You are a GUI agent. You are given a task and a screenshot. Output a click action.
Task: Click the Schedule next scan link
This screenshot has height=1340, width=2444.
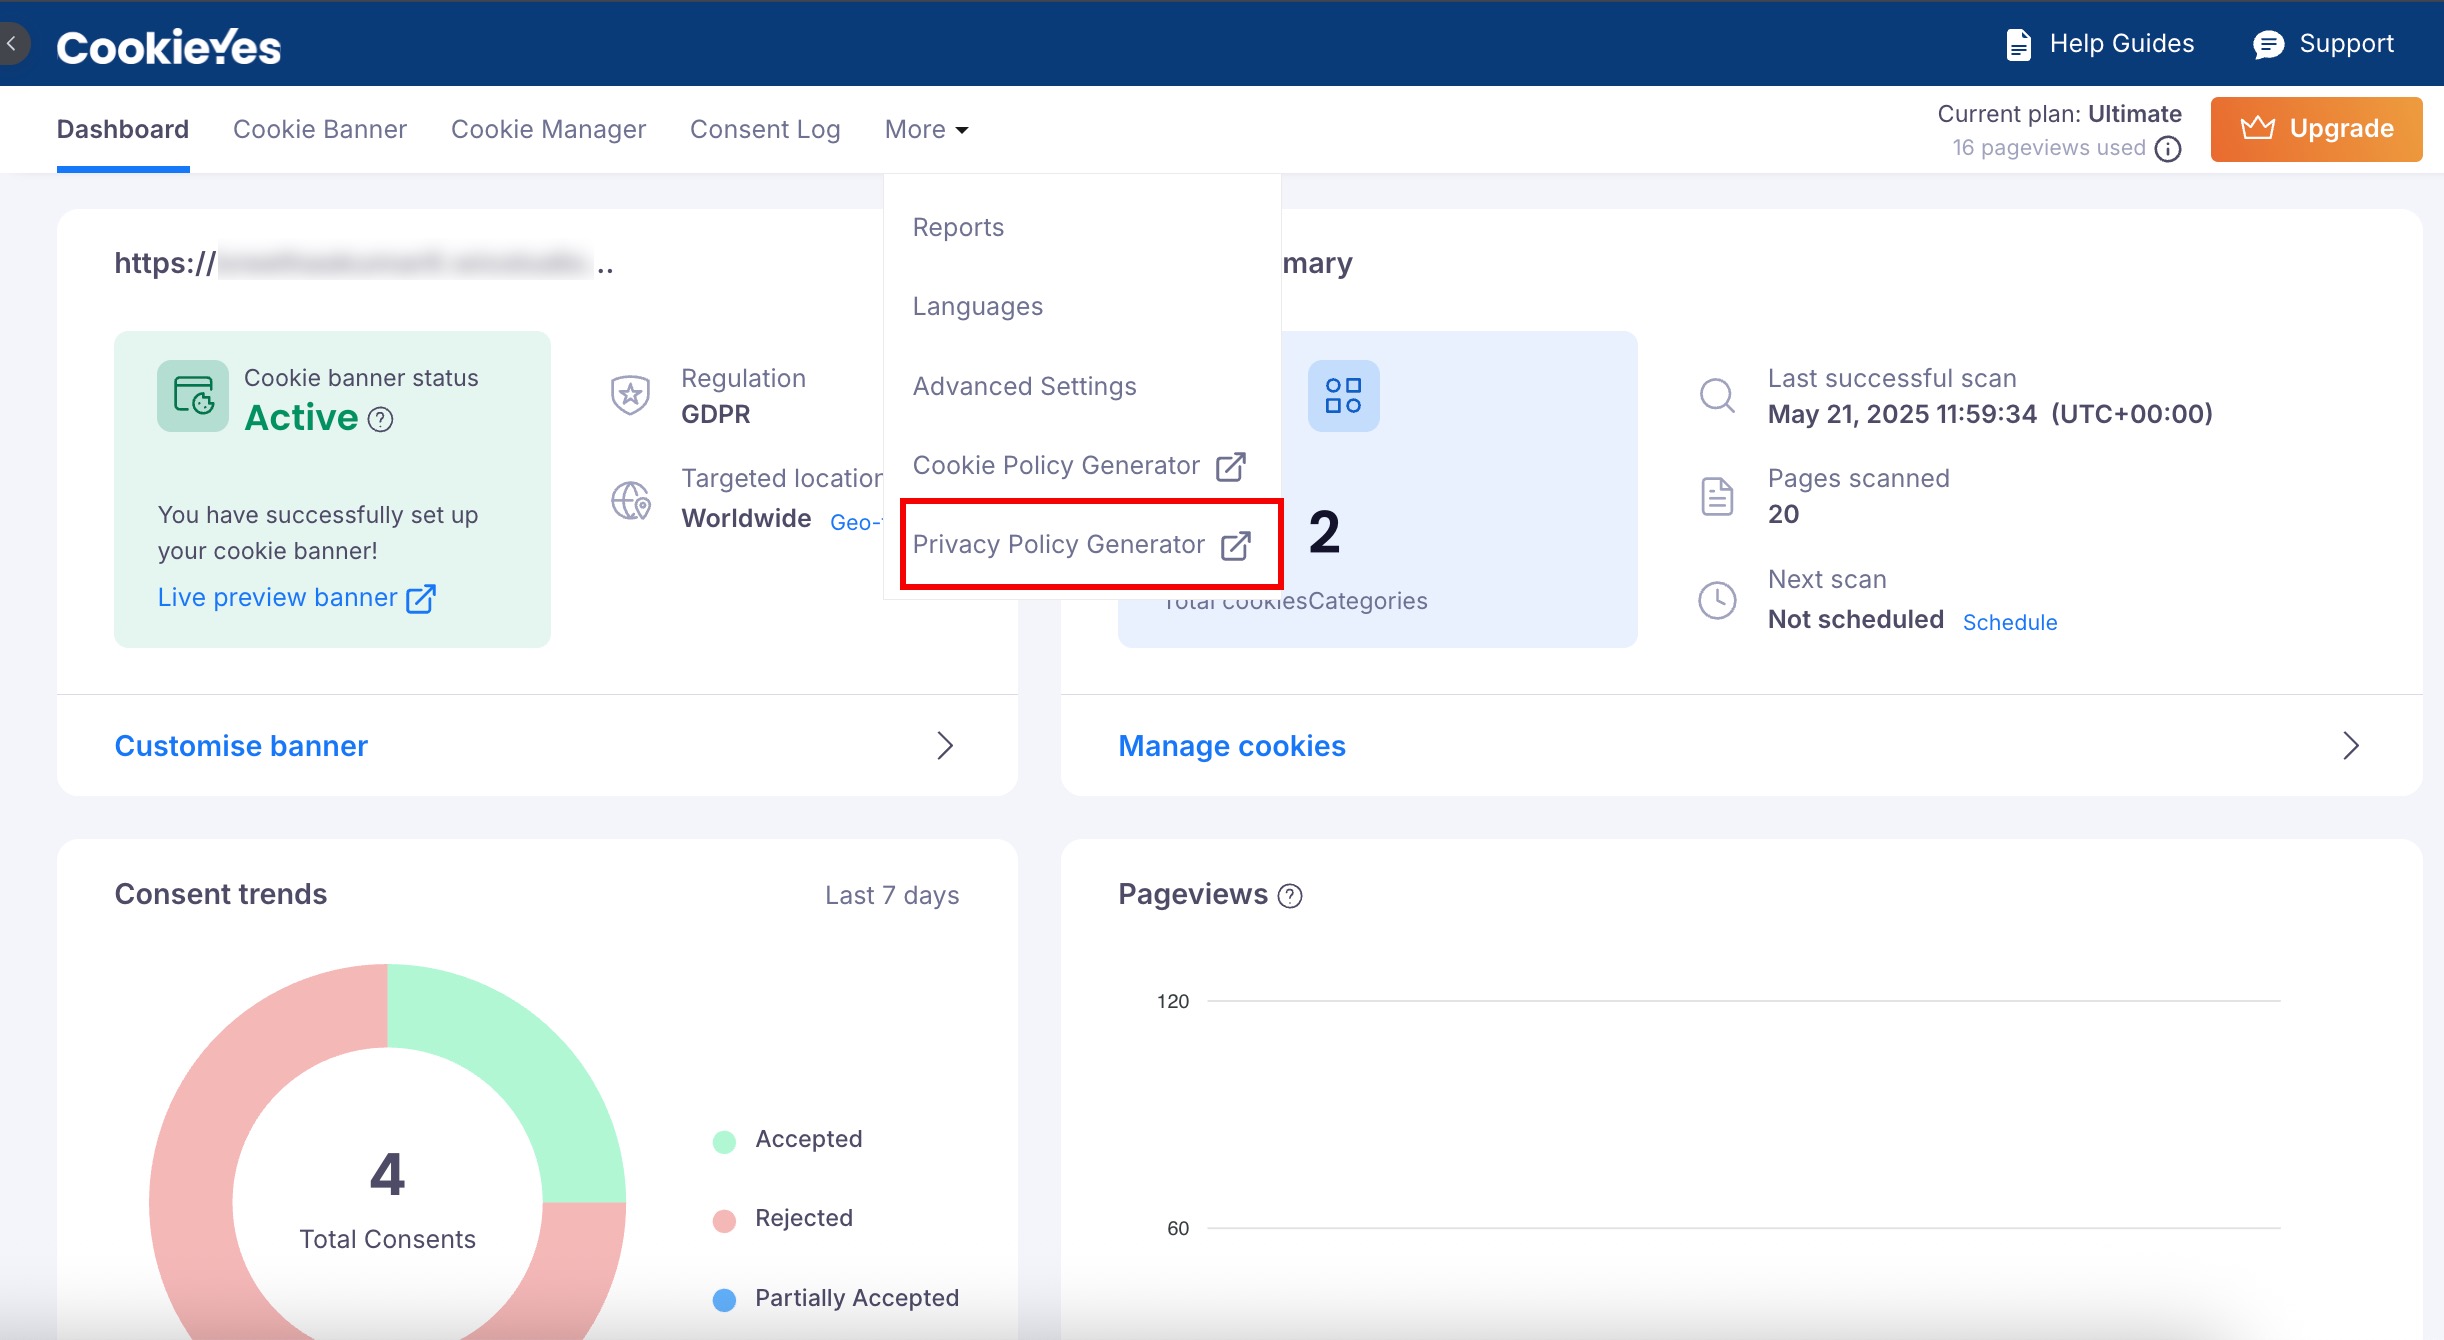(2009, 622)
